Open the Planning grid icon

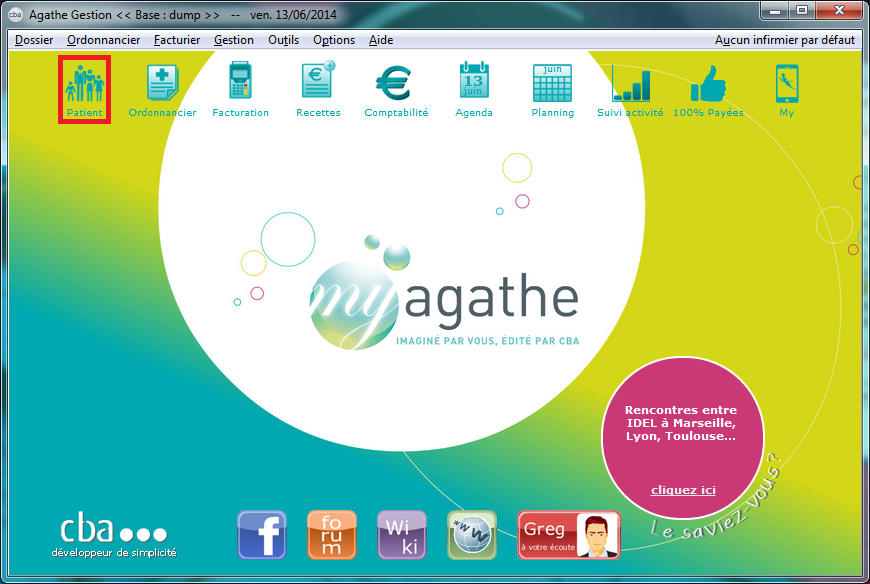(x=552, y=83)
